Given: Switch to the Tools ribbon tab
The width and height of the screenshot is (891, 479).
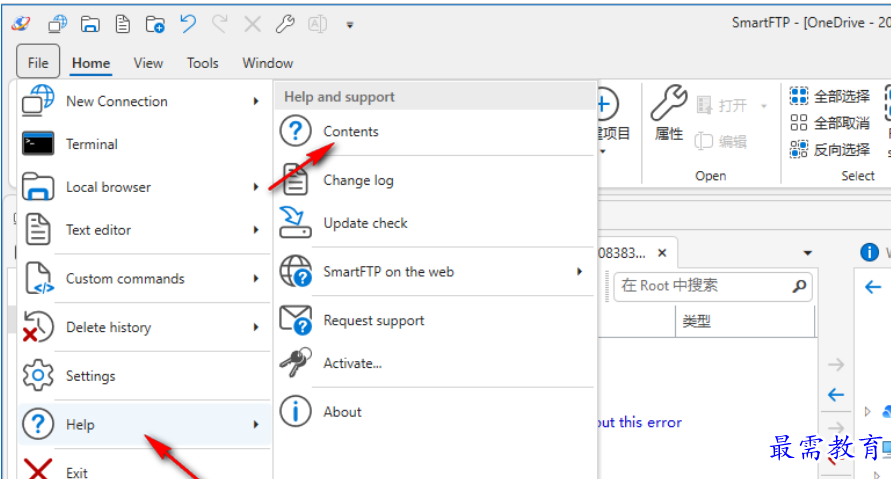Looking at the screenshot, I should click(203, 63).
